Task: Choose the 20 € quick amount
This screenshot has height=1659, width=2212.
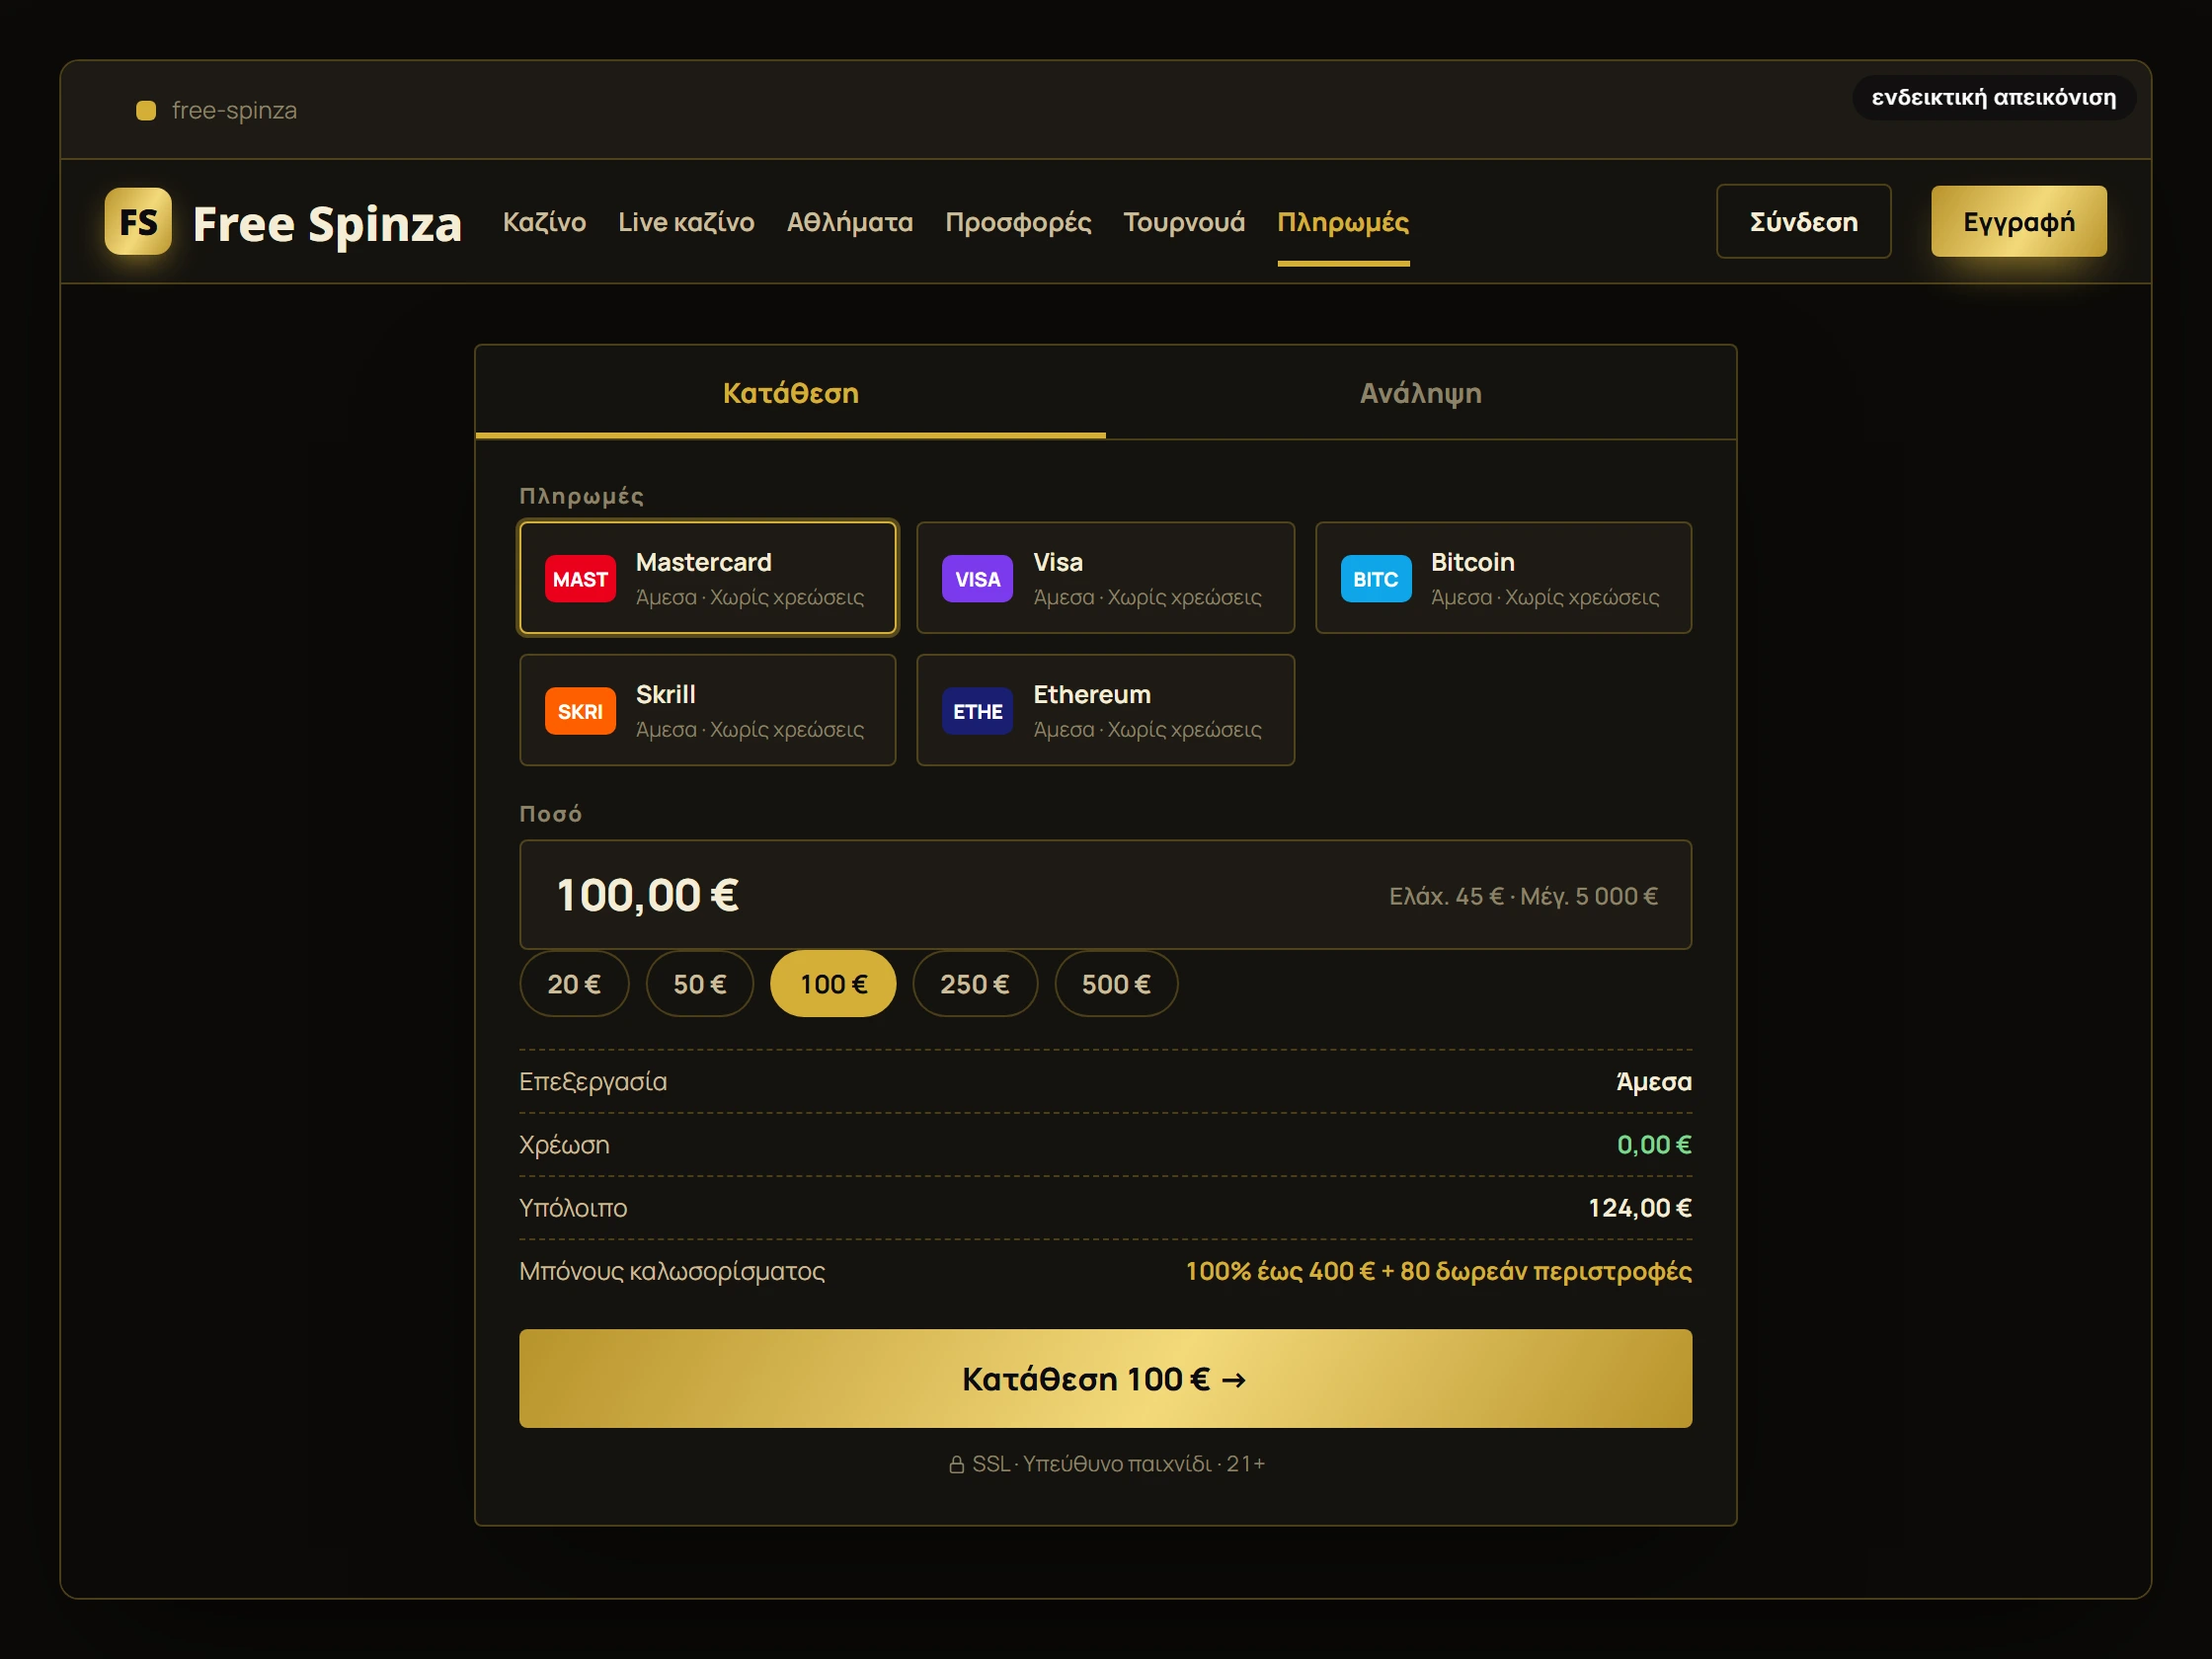Action: (574, 984)
